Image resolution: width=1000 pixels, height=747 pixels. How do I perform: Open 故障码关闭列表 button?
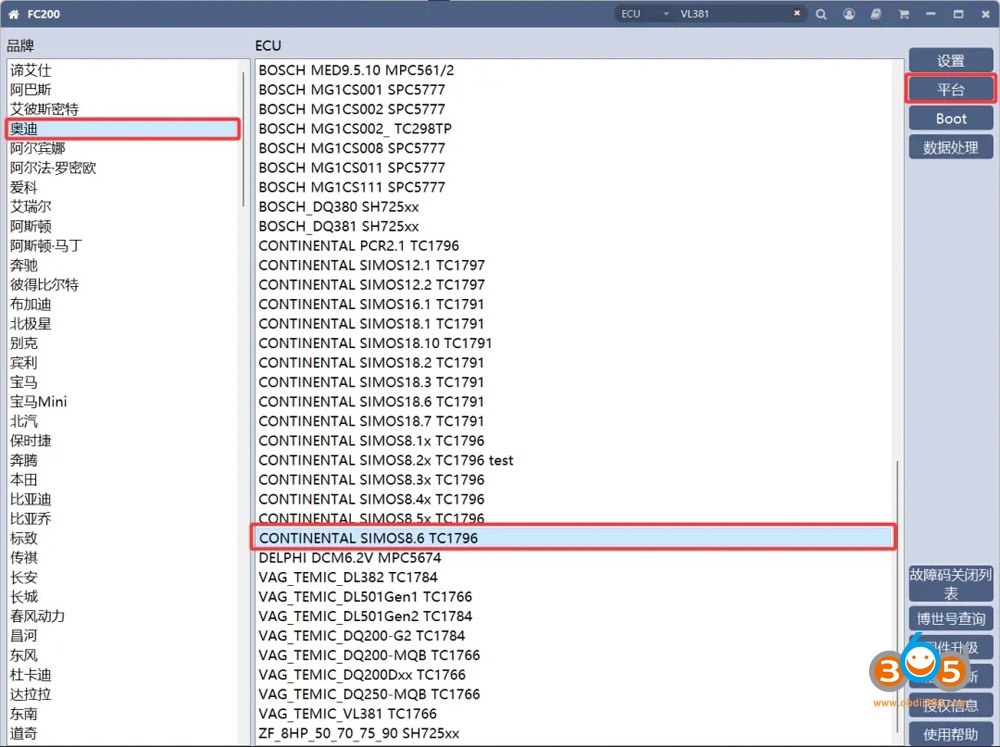click(950, 584)
